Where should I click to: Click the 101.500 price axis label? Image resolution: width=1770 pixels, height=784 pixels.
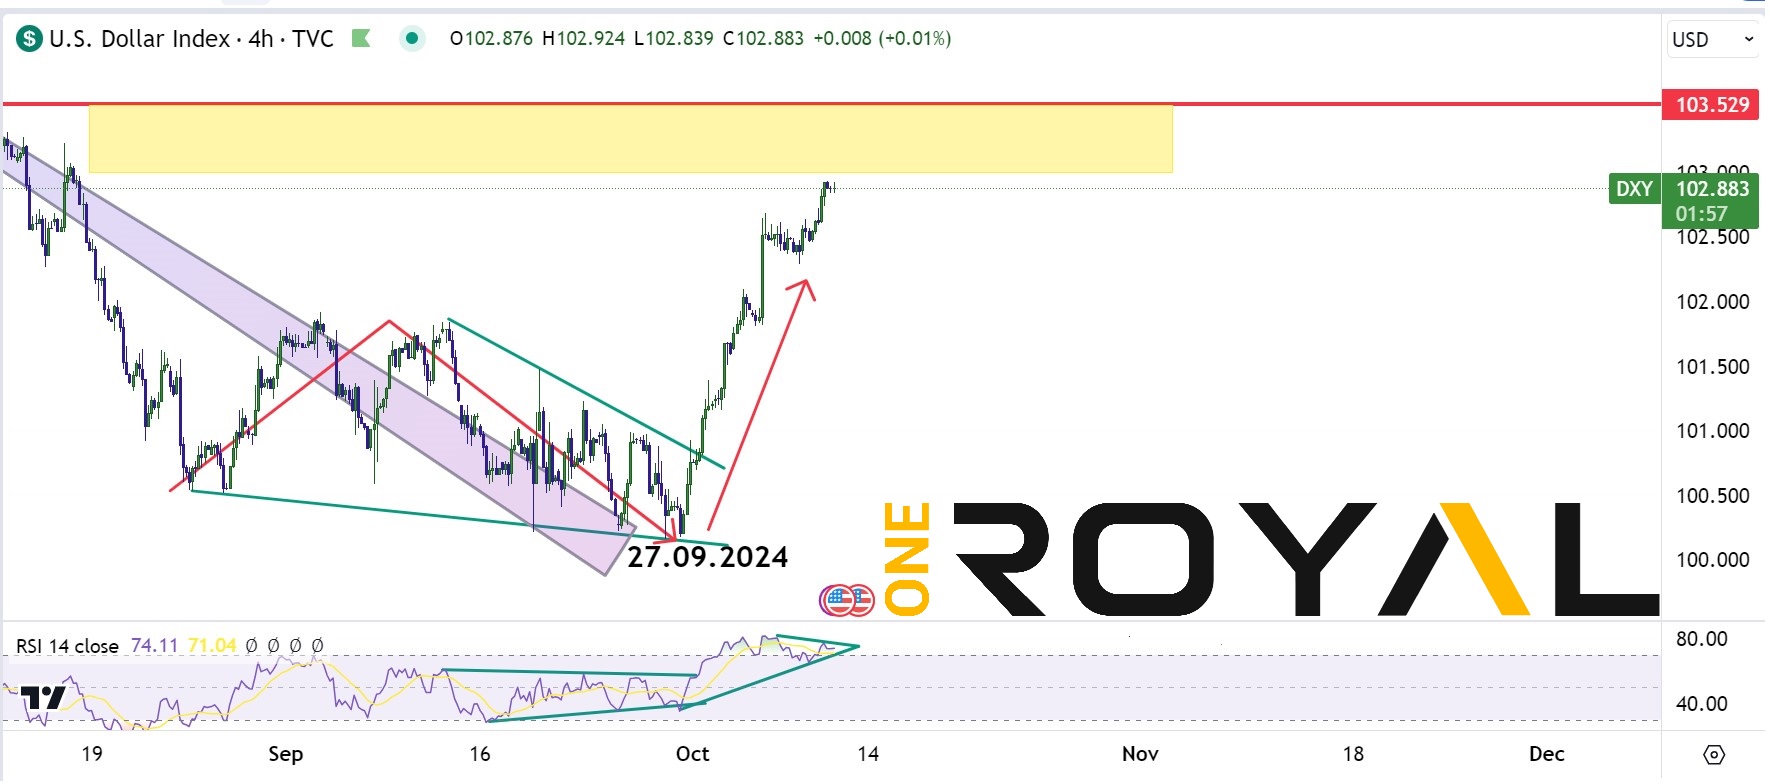pyautogui.click(x=1712, y=367)
